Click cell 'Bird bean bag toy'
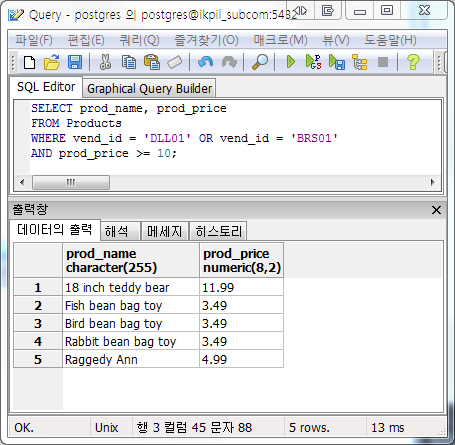This screenshot has width=455, height=445. tap(131, 323)
